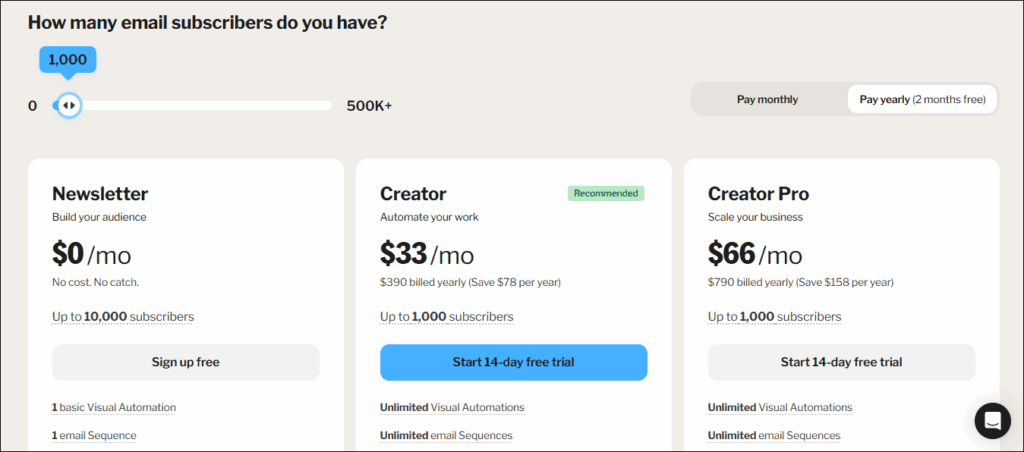
Task: Click Creator Pro's 'Up to 1,000 subscribers' text
Action: (774, 317)
